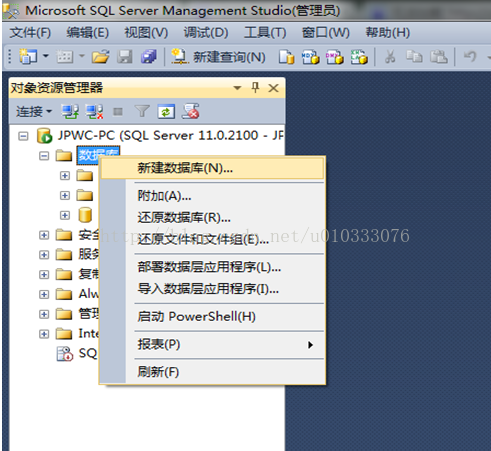Open the 调试(D) menu
The height and width of the screenshot is (451, 491).
point(206,33)
